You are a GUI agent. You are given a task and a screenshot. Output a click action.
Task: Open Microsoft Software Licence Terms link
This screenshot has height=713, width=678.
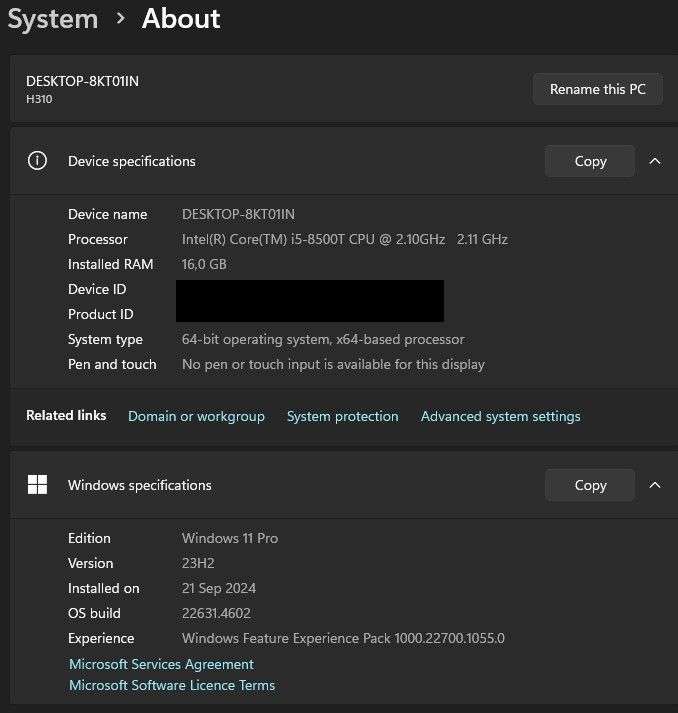coord(172,685)
